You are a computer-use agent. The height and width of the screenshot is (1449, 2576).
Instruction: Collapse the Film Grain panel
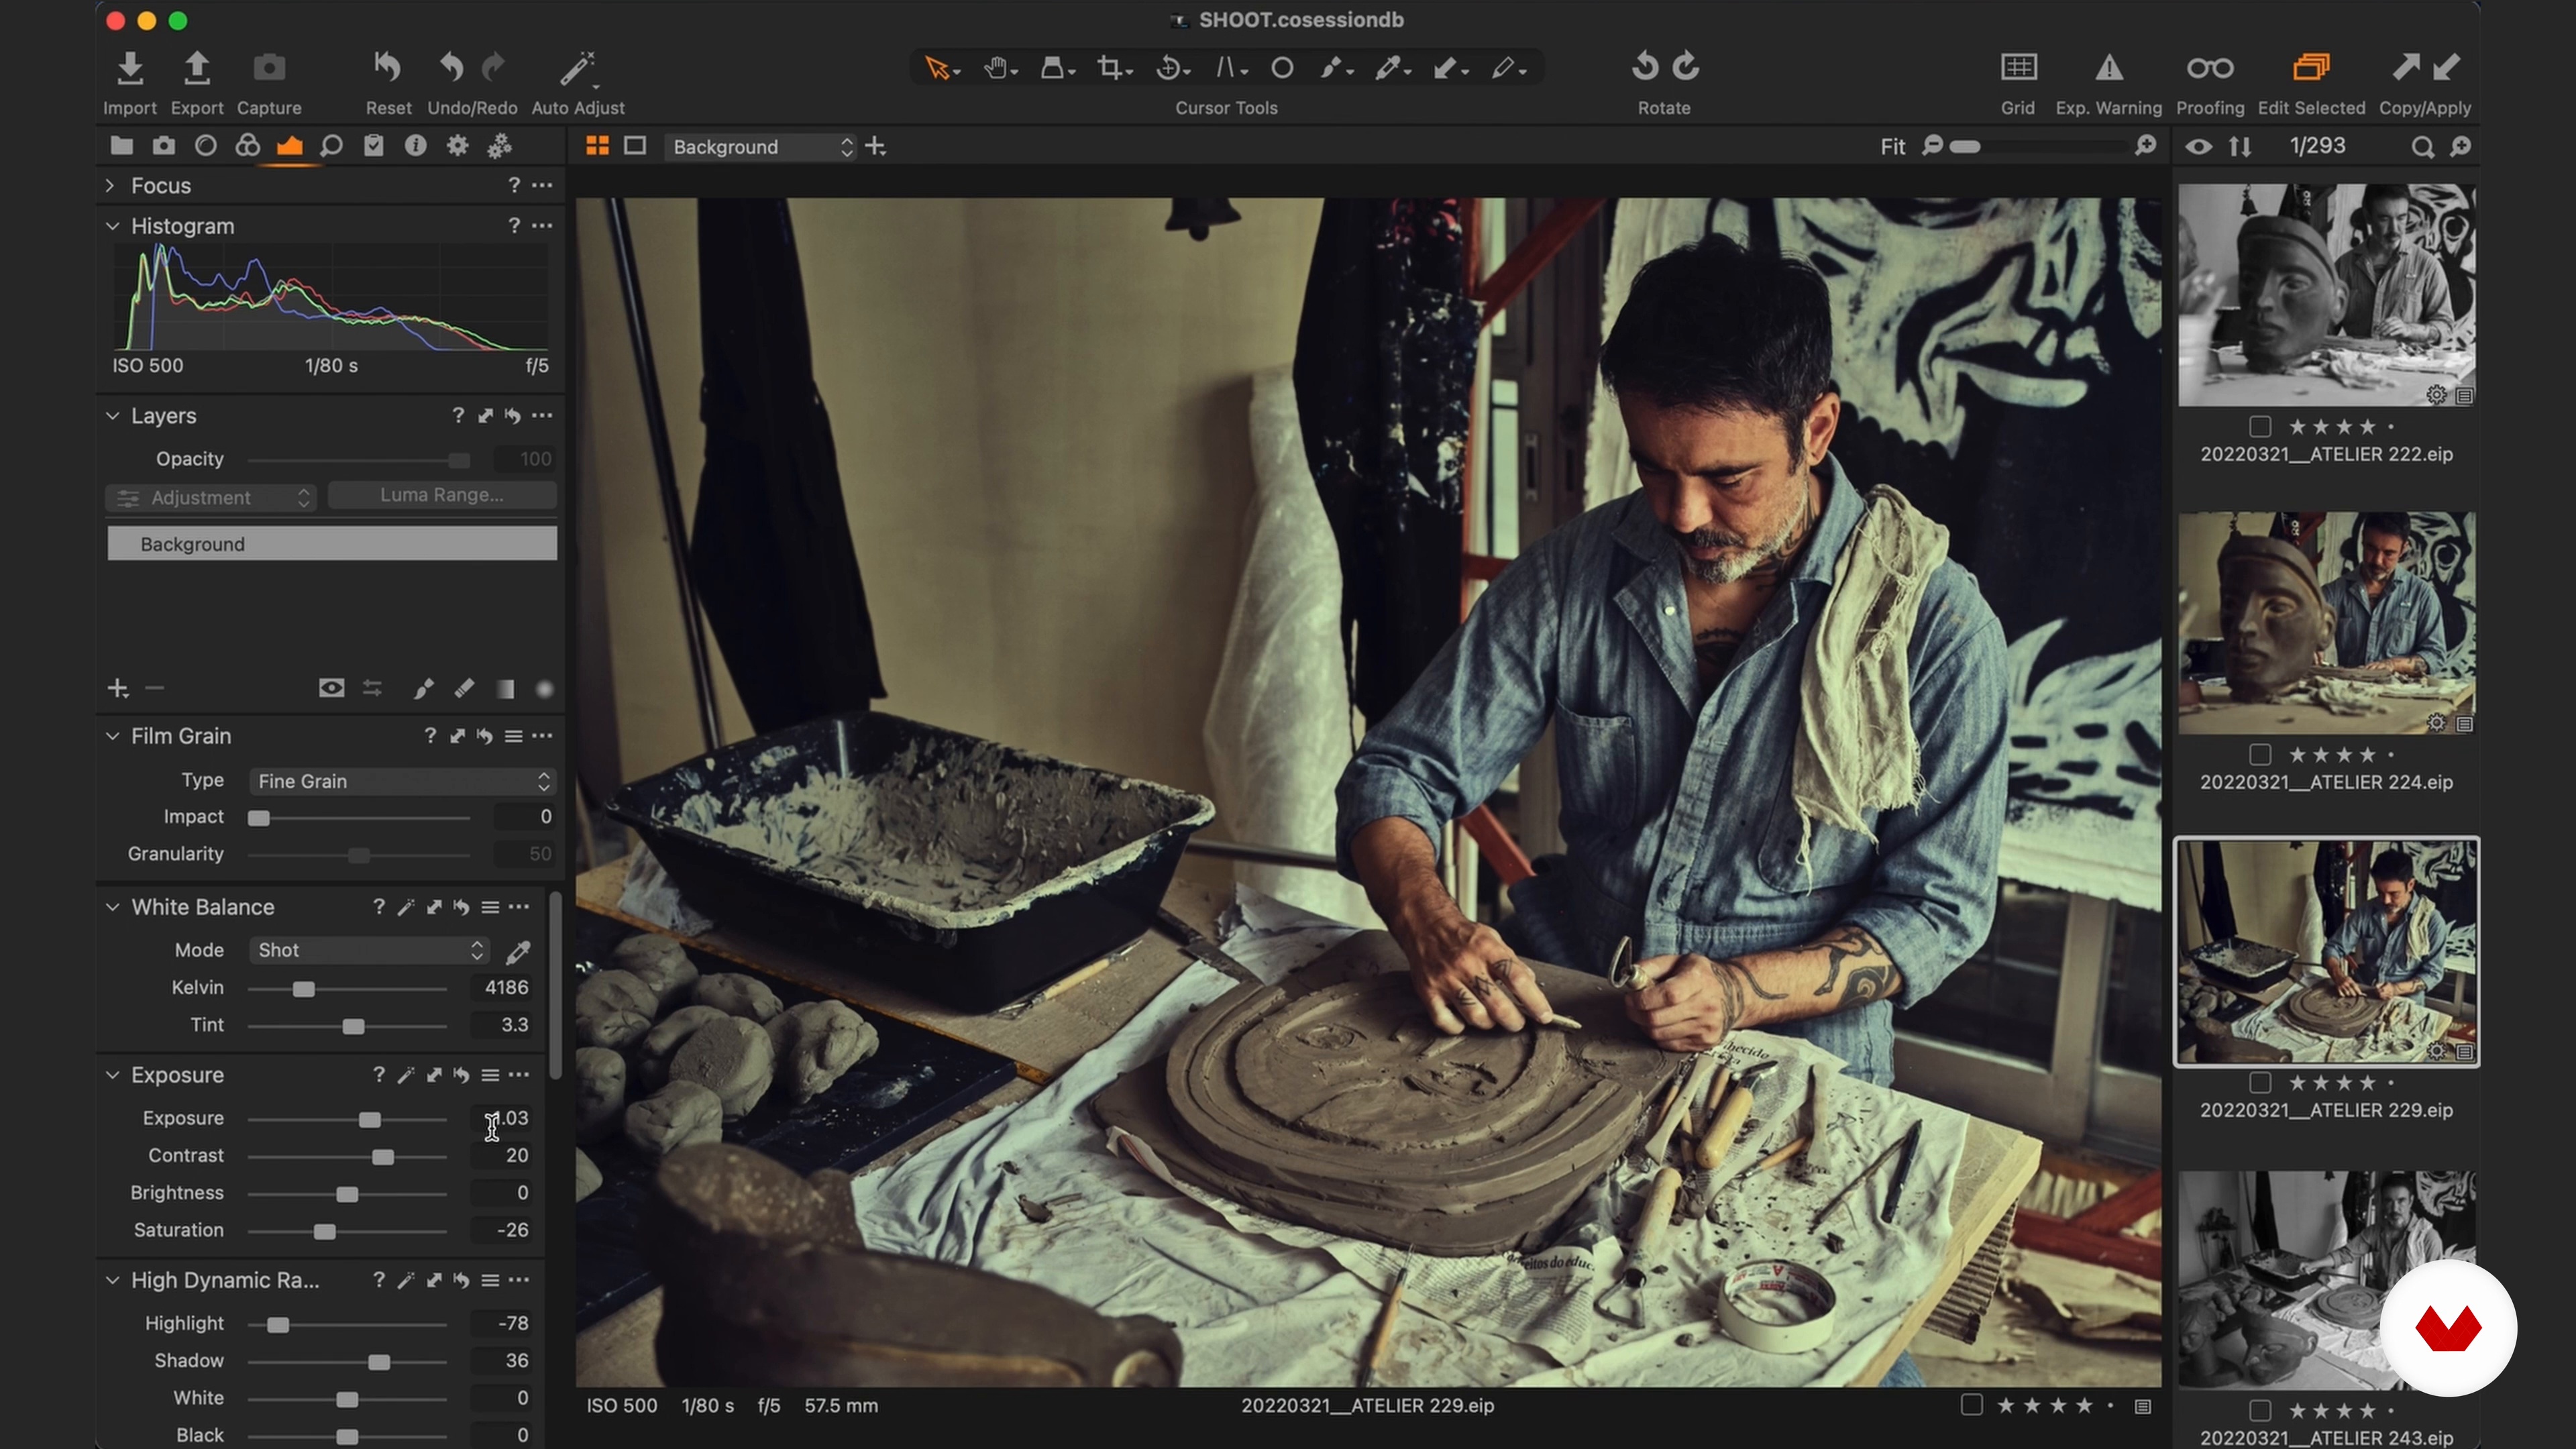pos(112,736)
